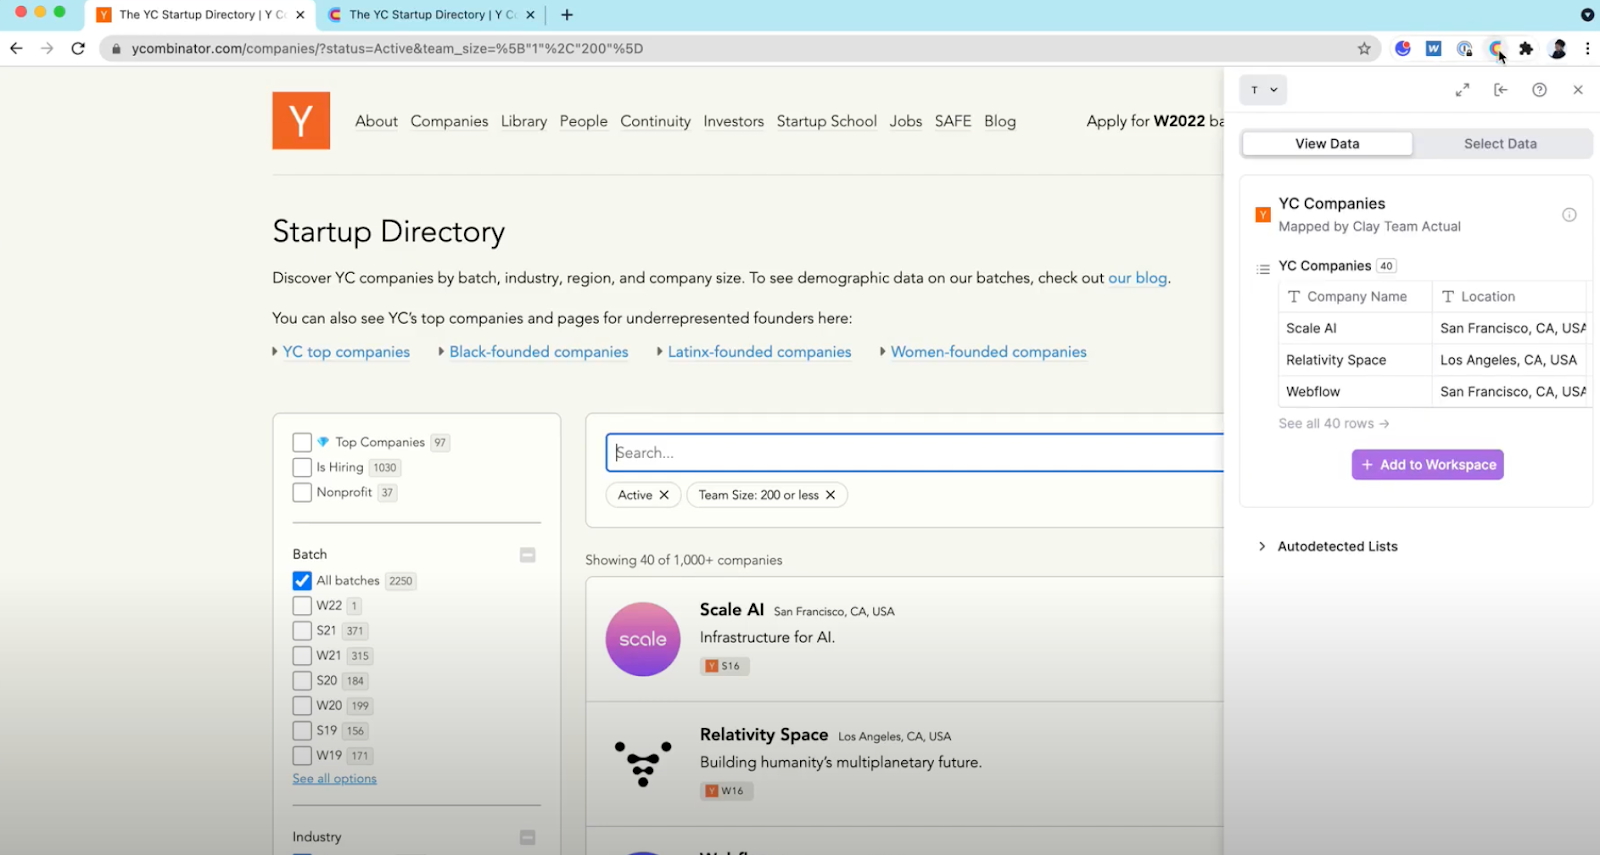The image size is (1600, 855).
Task: Reload the page with refresh icon
Action: 78,48
